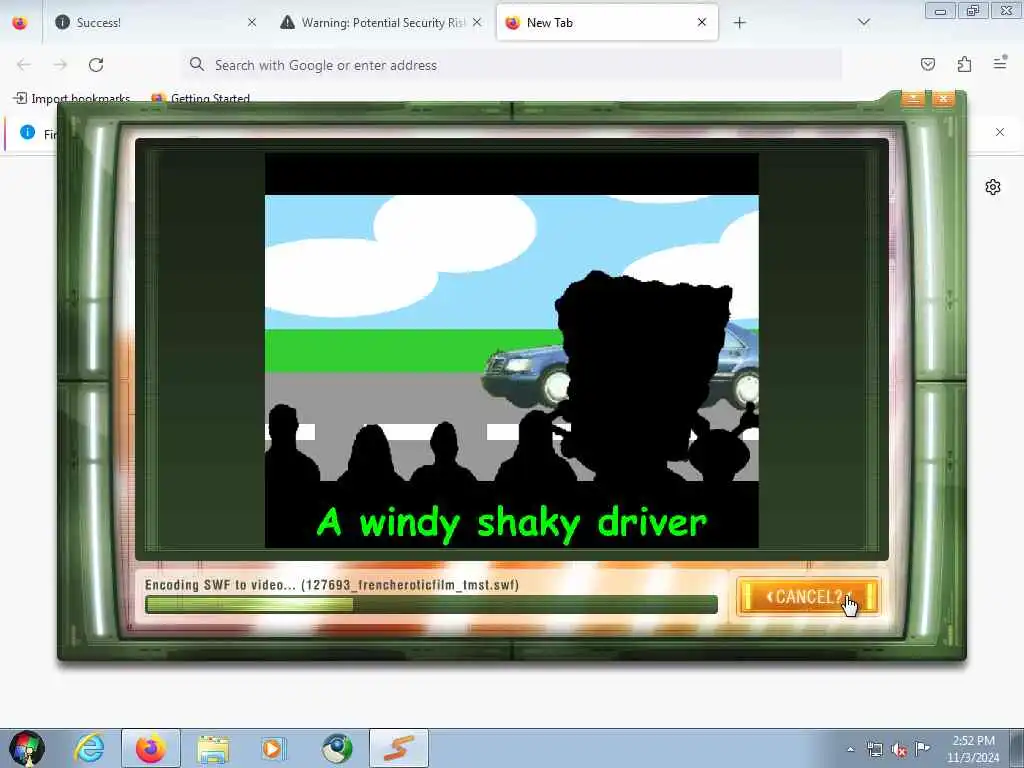
Task: Minimize the SWF converter window
Action: [x=912, y=99]
